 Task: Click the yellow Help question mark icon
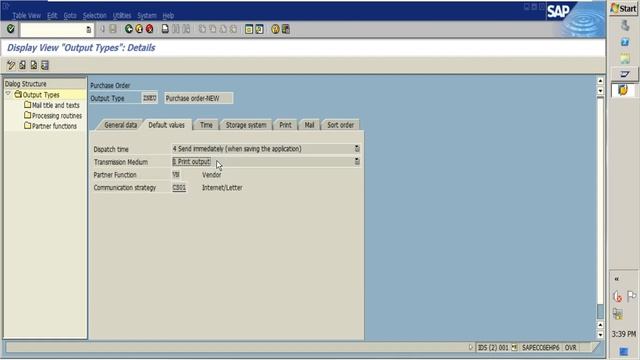point(276,29)
